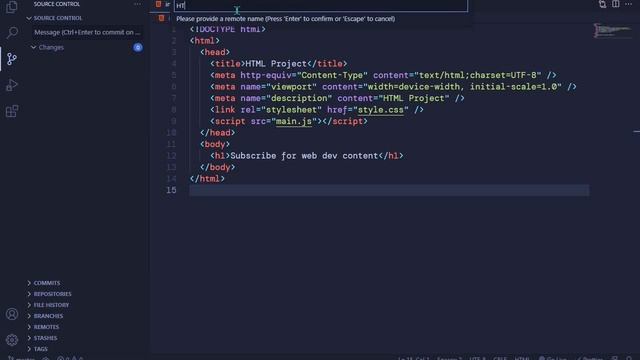The image size is (640, 360).
Task: Open the Run and Debug view
Action: tap(12, 85)
